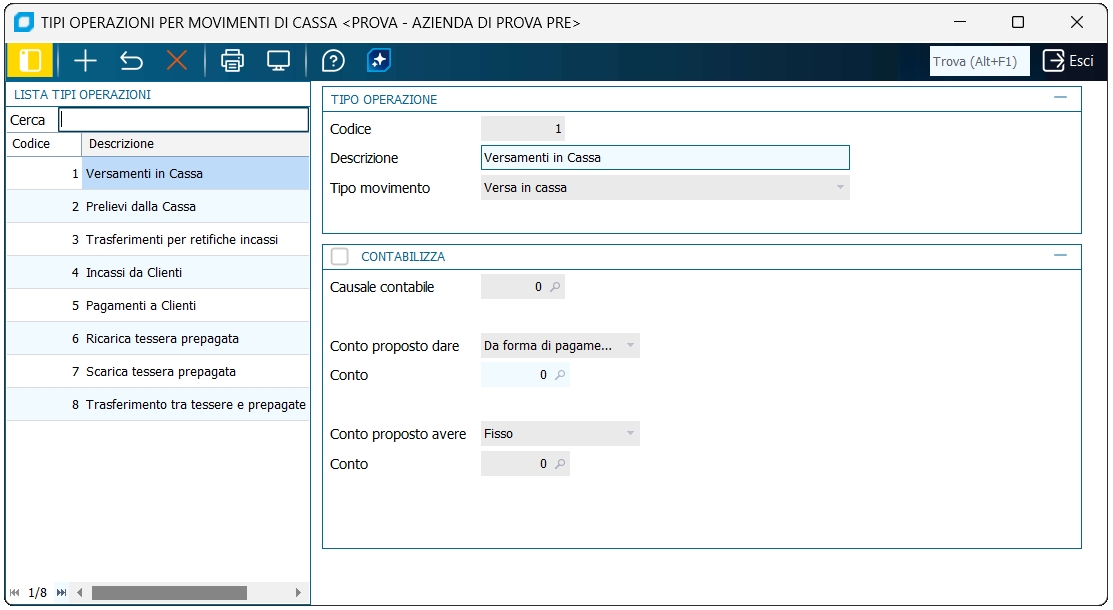This screenshot has width=1113, height=610.
Task: Click the monitor preview icon
Action: point(278,61)
